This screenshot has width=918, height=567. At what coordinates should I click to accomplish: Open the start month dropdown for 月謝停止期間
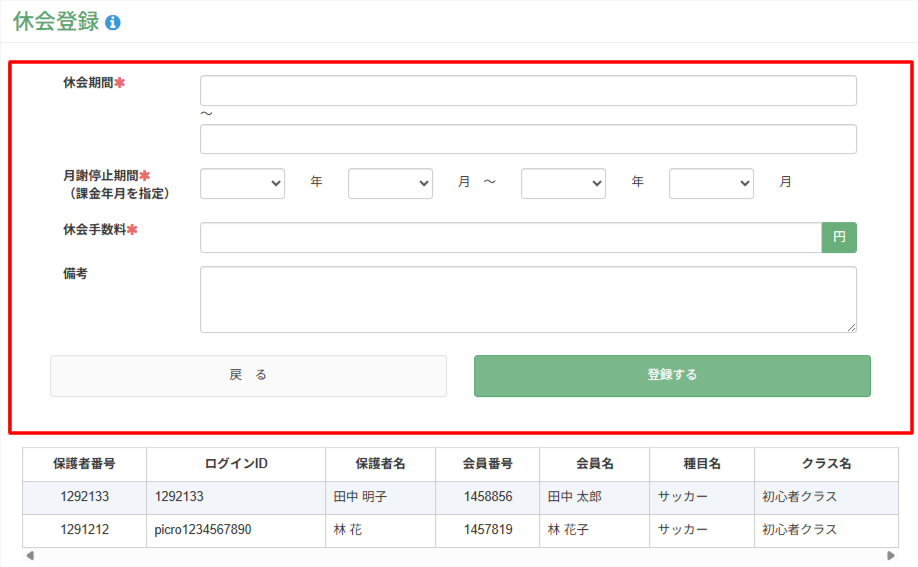391,183
